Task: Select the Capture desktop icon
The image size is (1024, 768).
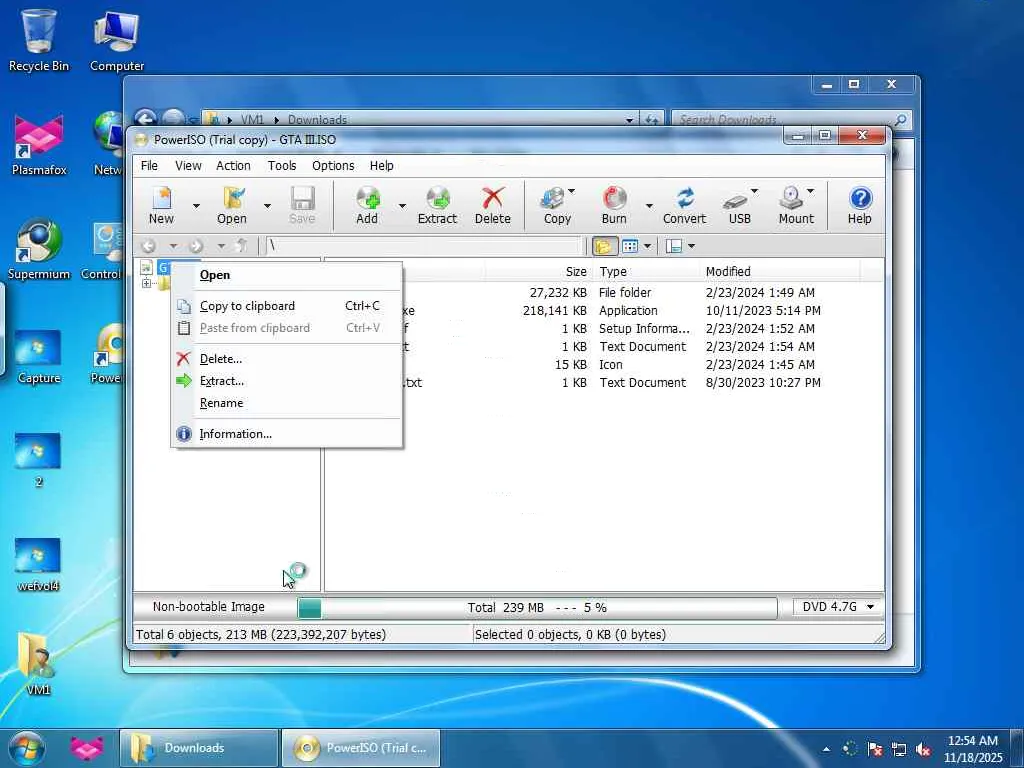Action: click(x=39, y=356)
